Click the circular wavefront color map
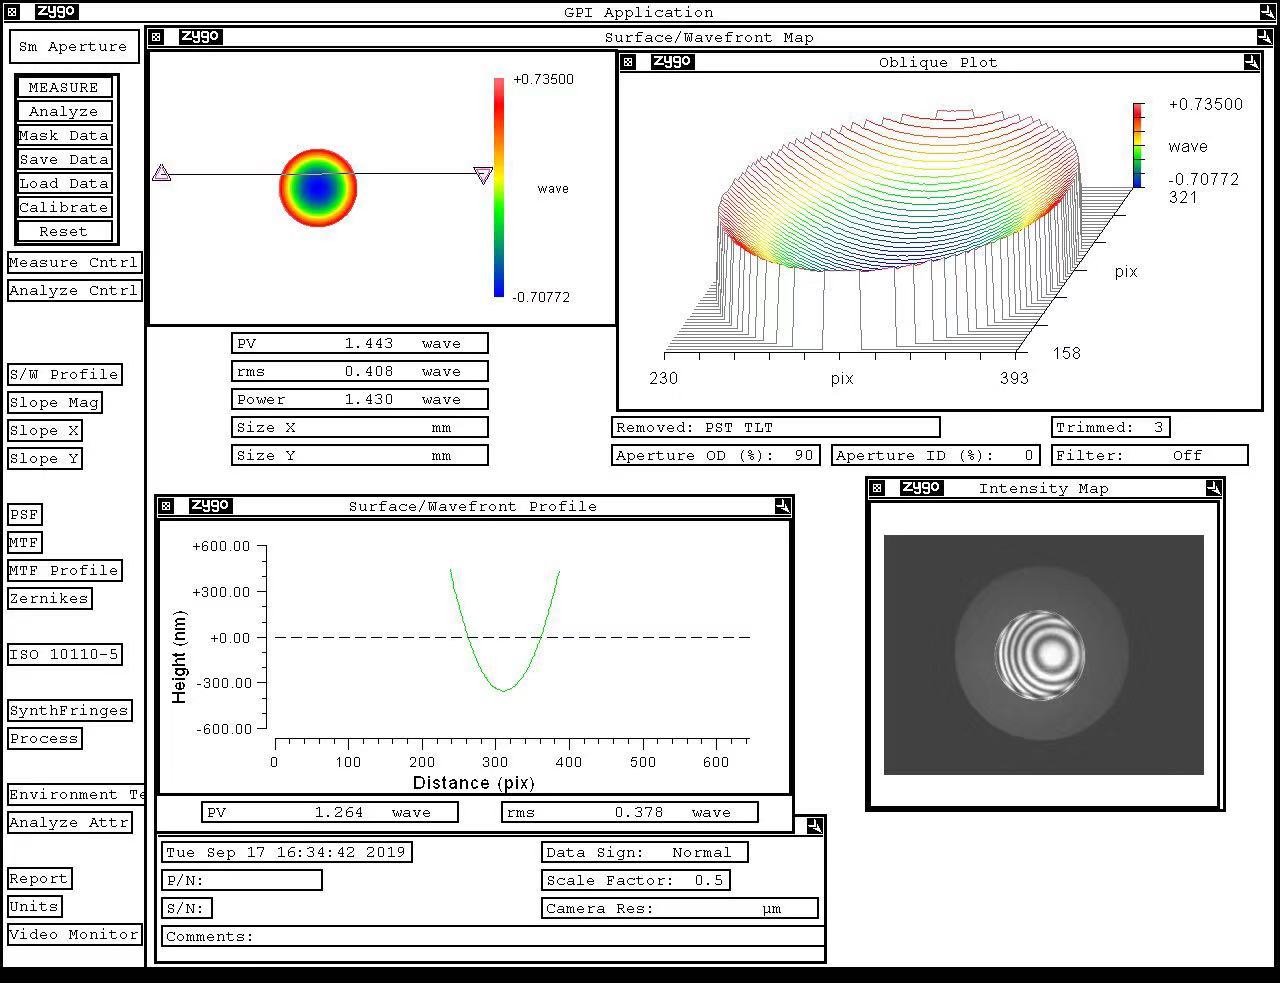 (x=318, y=188)
